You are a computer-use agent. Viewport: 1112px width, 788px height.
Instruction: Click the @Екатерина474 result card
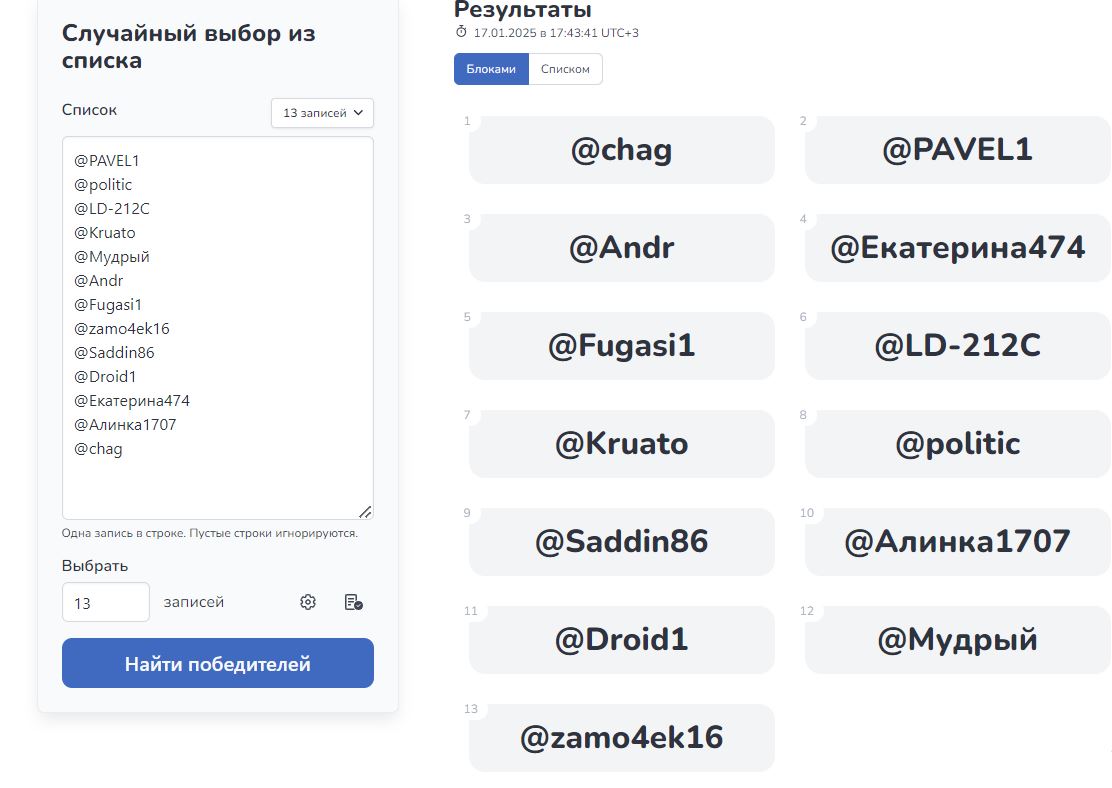coord(957,248)
